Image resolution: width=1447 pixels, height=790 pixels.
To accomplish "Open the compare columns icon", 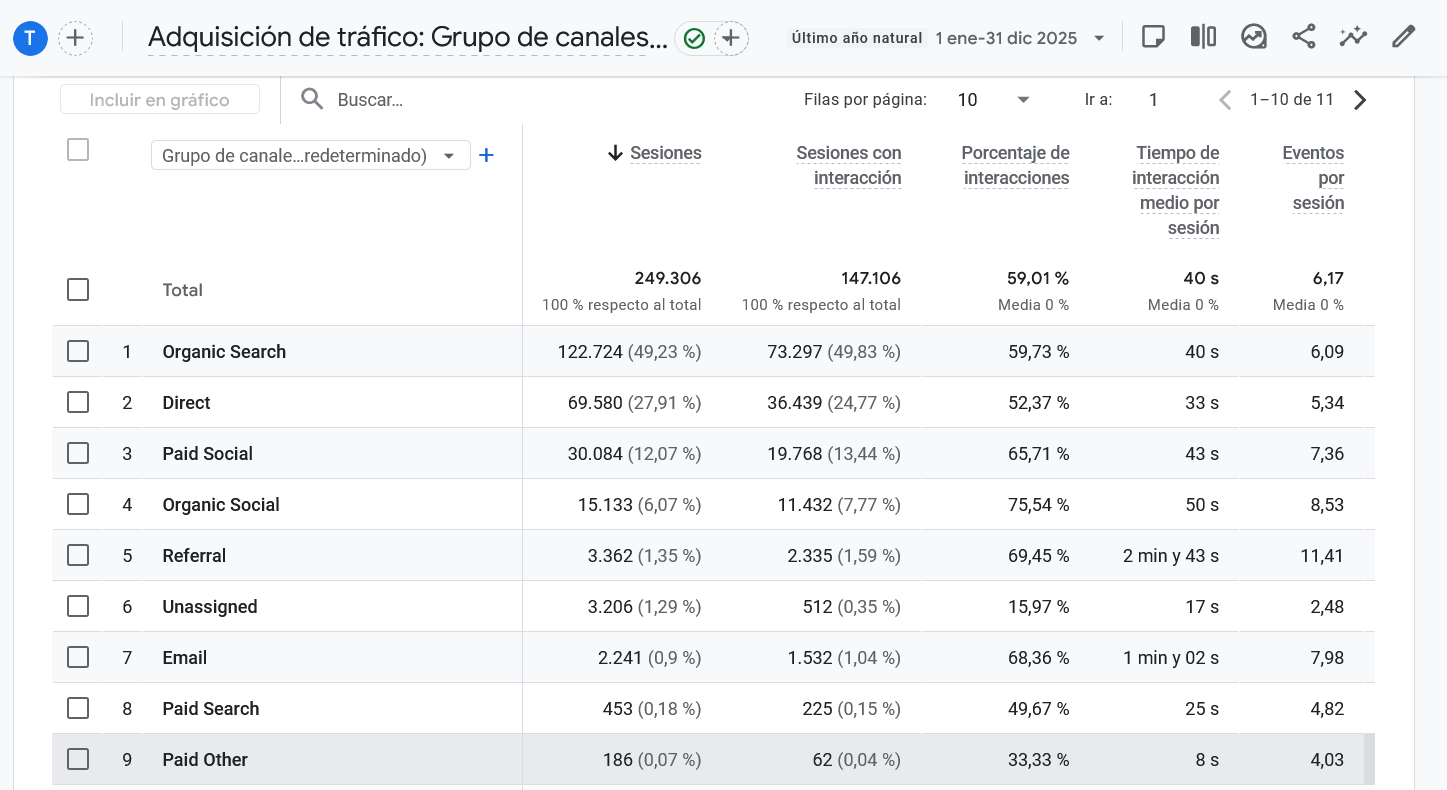I will click(1203, 38).
